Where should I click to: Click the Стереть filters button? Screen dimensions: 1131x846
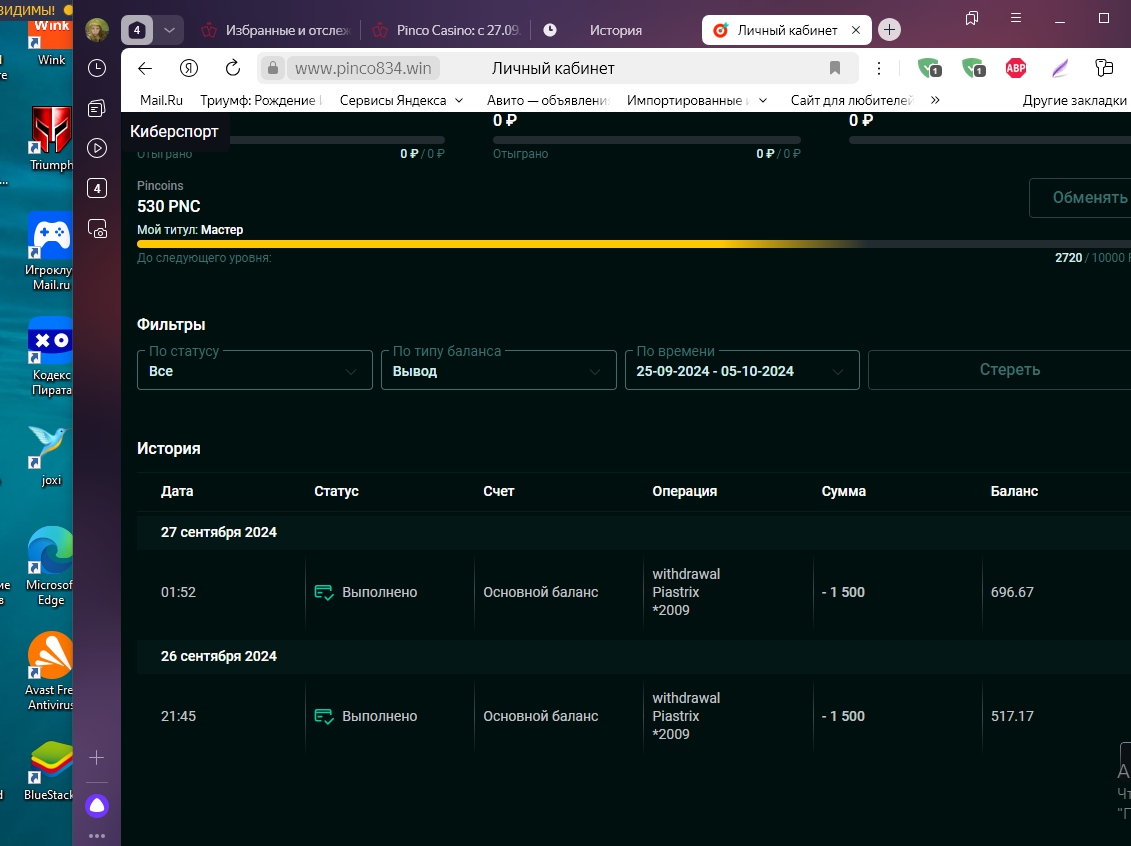point(1000,370)
